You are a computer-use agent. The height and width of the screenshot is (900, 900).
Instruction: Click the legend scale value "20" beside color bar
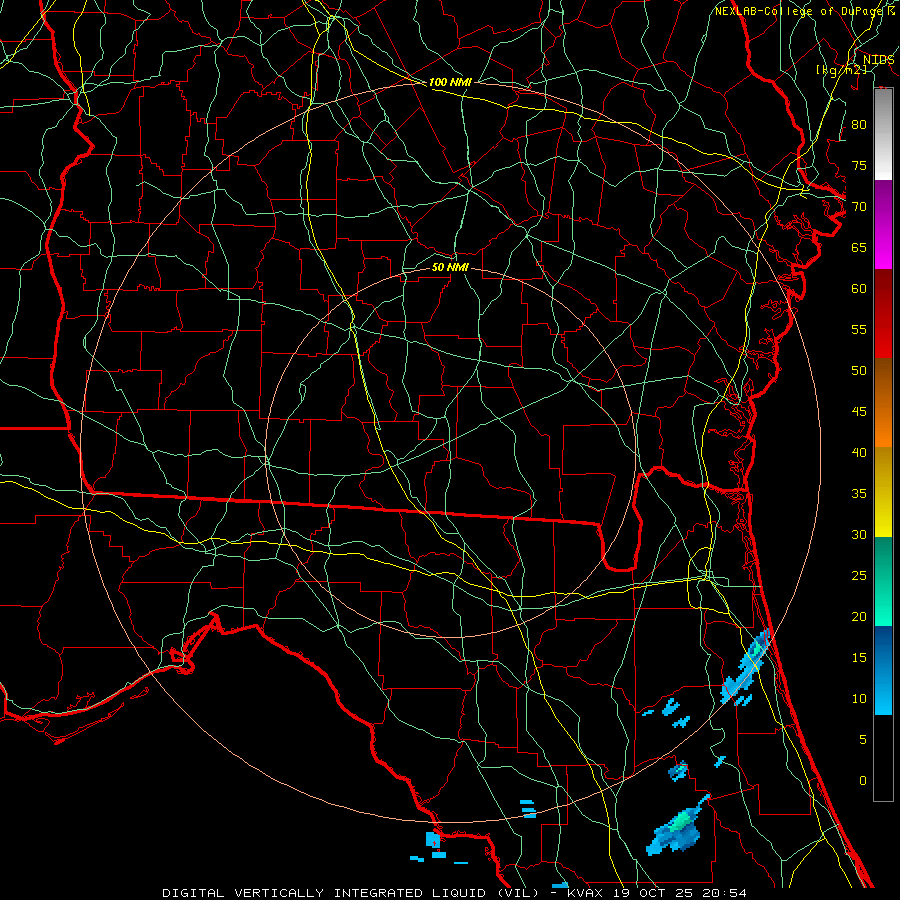coord(859,616)
